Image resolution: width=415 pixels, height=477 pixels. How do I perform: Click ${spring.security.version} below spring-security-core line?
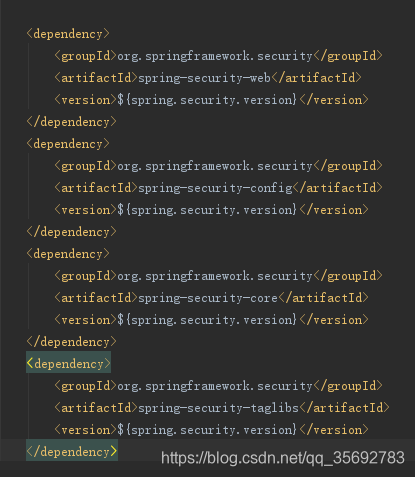[x=207, y=320]
